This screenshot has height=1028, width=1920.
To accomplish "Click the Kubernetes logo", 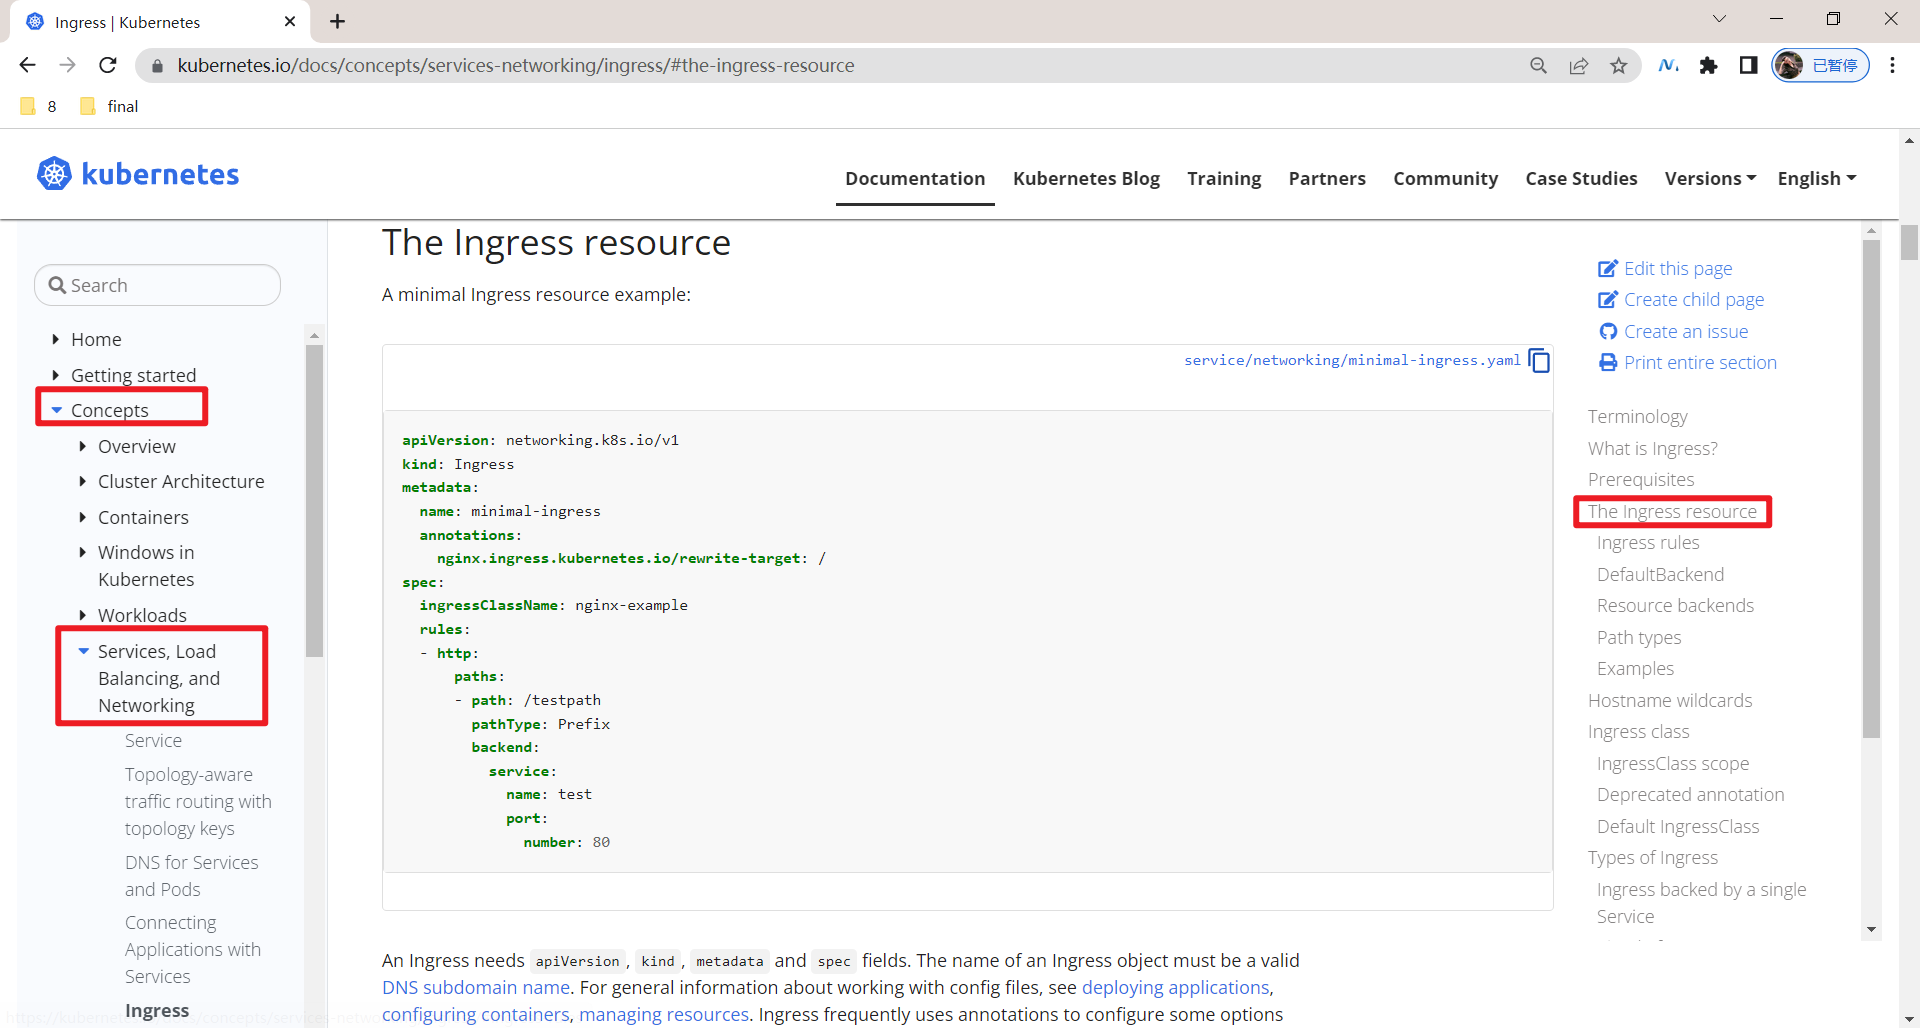I will tap(138, 174).
